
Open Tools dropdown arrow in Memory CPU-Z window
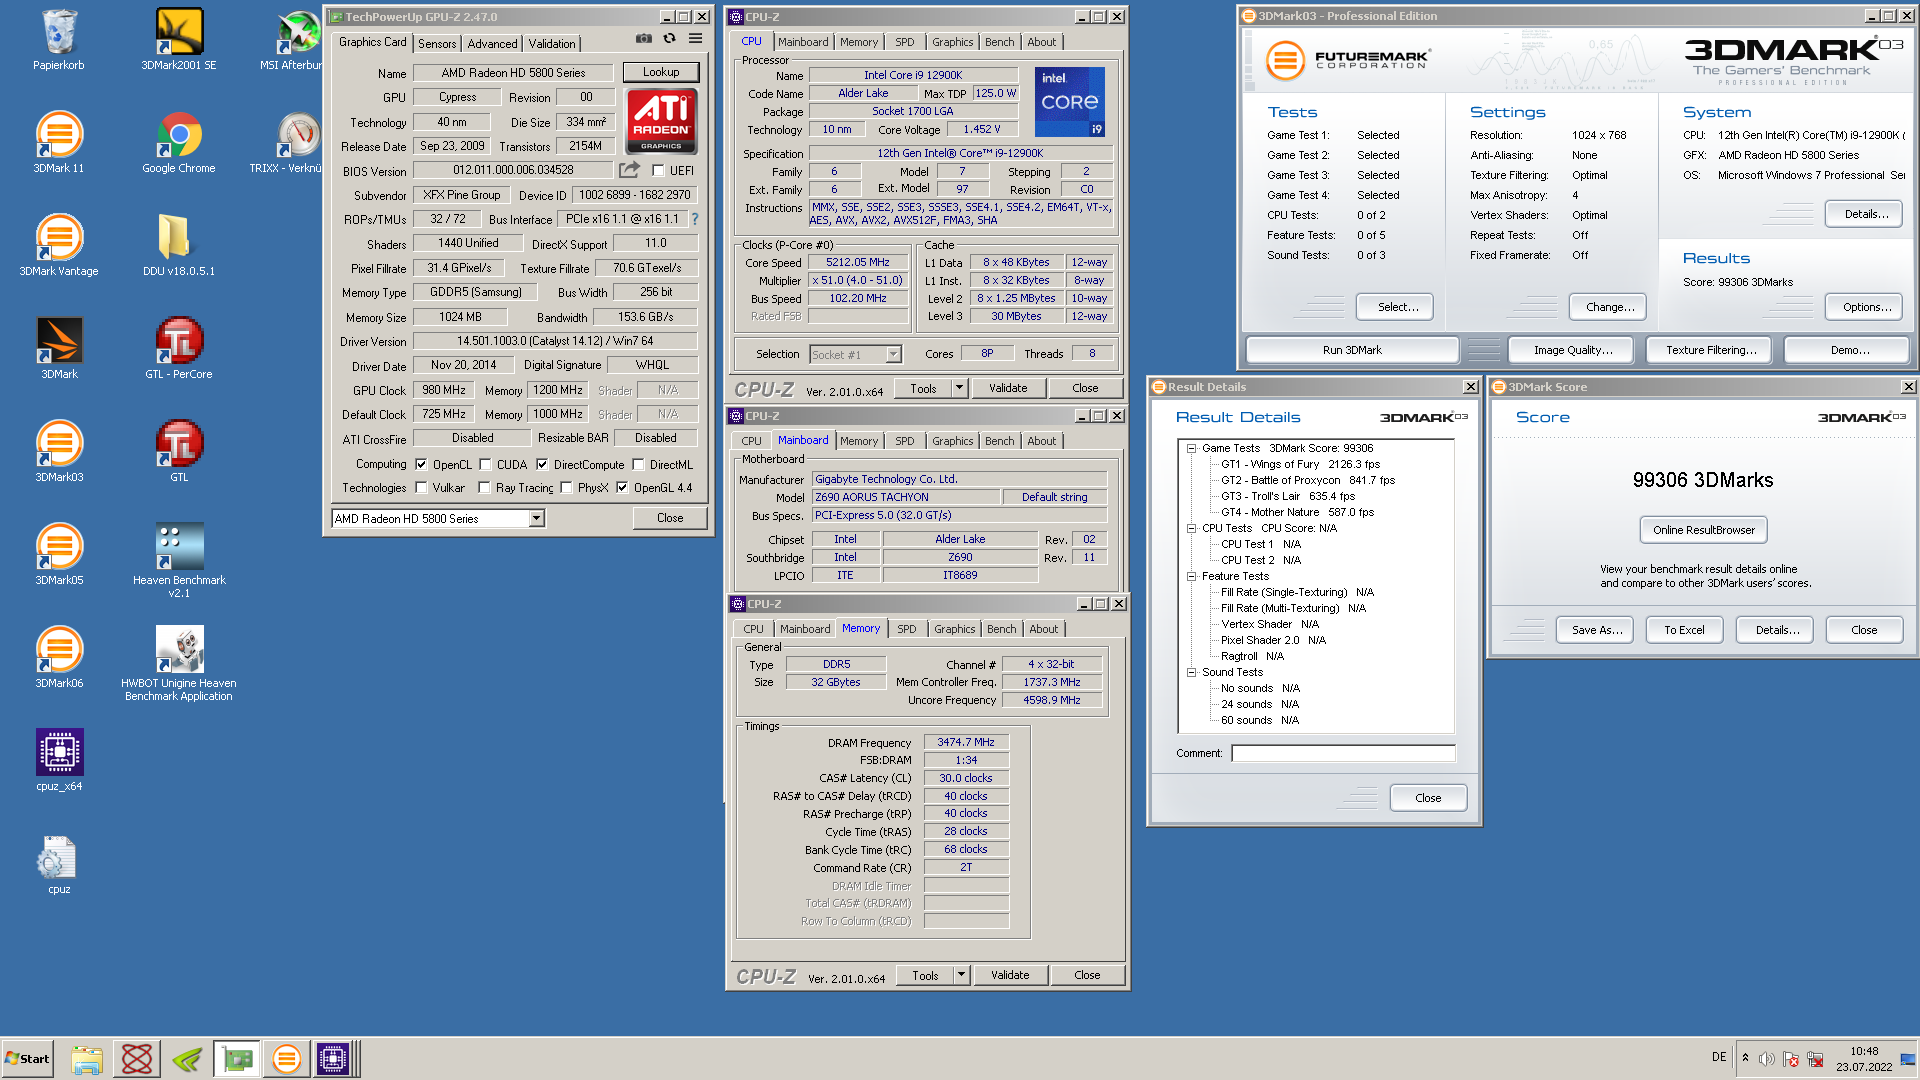click(x=961, y=975)
